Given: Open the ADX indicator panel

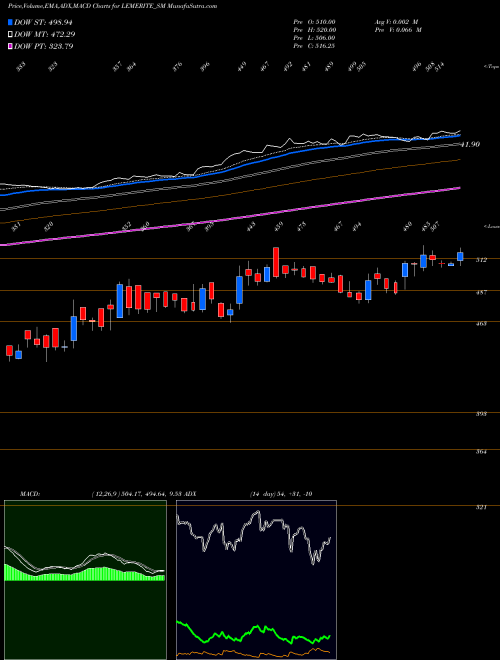Looking at the screenshot, I should (x=256, y=580).
